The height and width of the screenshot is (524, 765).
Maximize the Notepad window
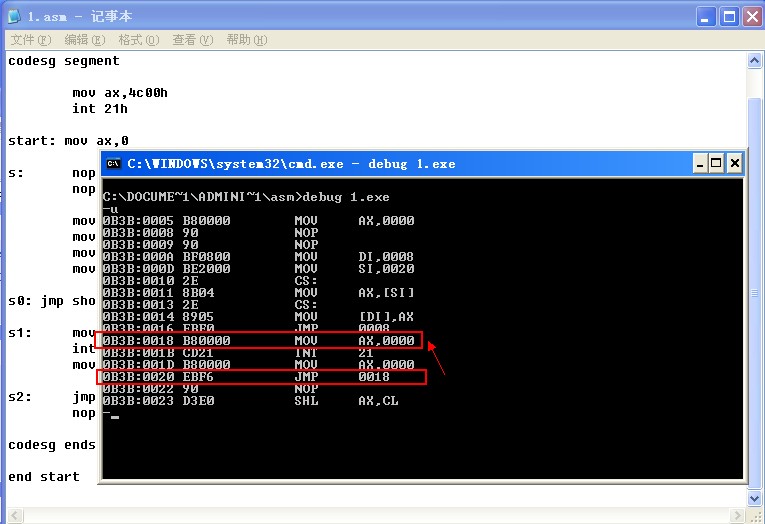tap(728, 16)
